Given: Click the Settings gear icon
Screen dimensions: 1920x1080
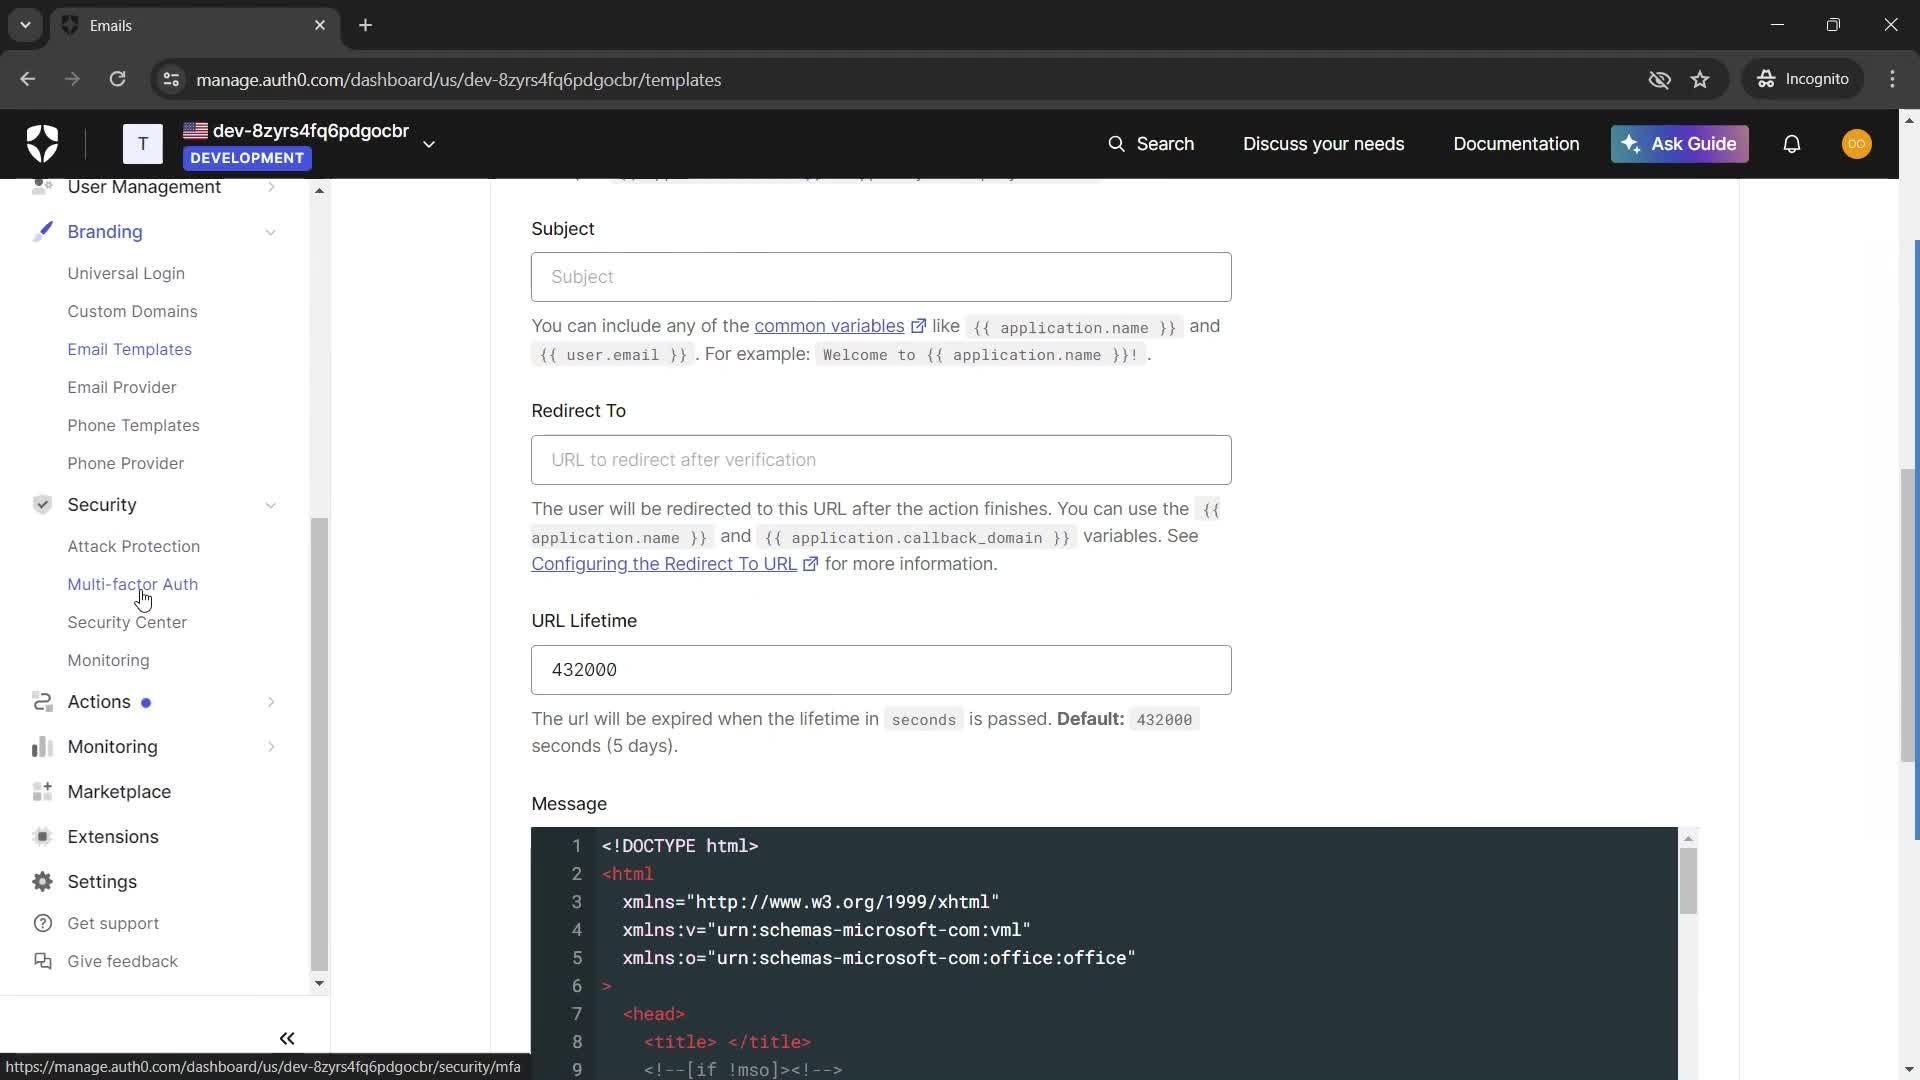Looking at the screenshot, I should [x=42, y=882].
